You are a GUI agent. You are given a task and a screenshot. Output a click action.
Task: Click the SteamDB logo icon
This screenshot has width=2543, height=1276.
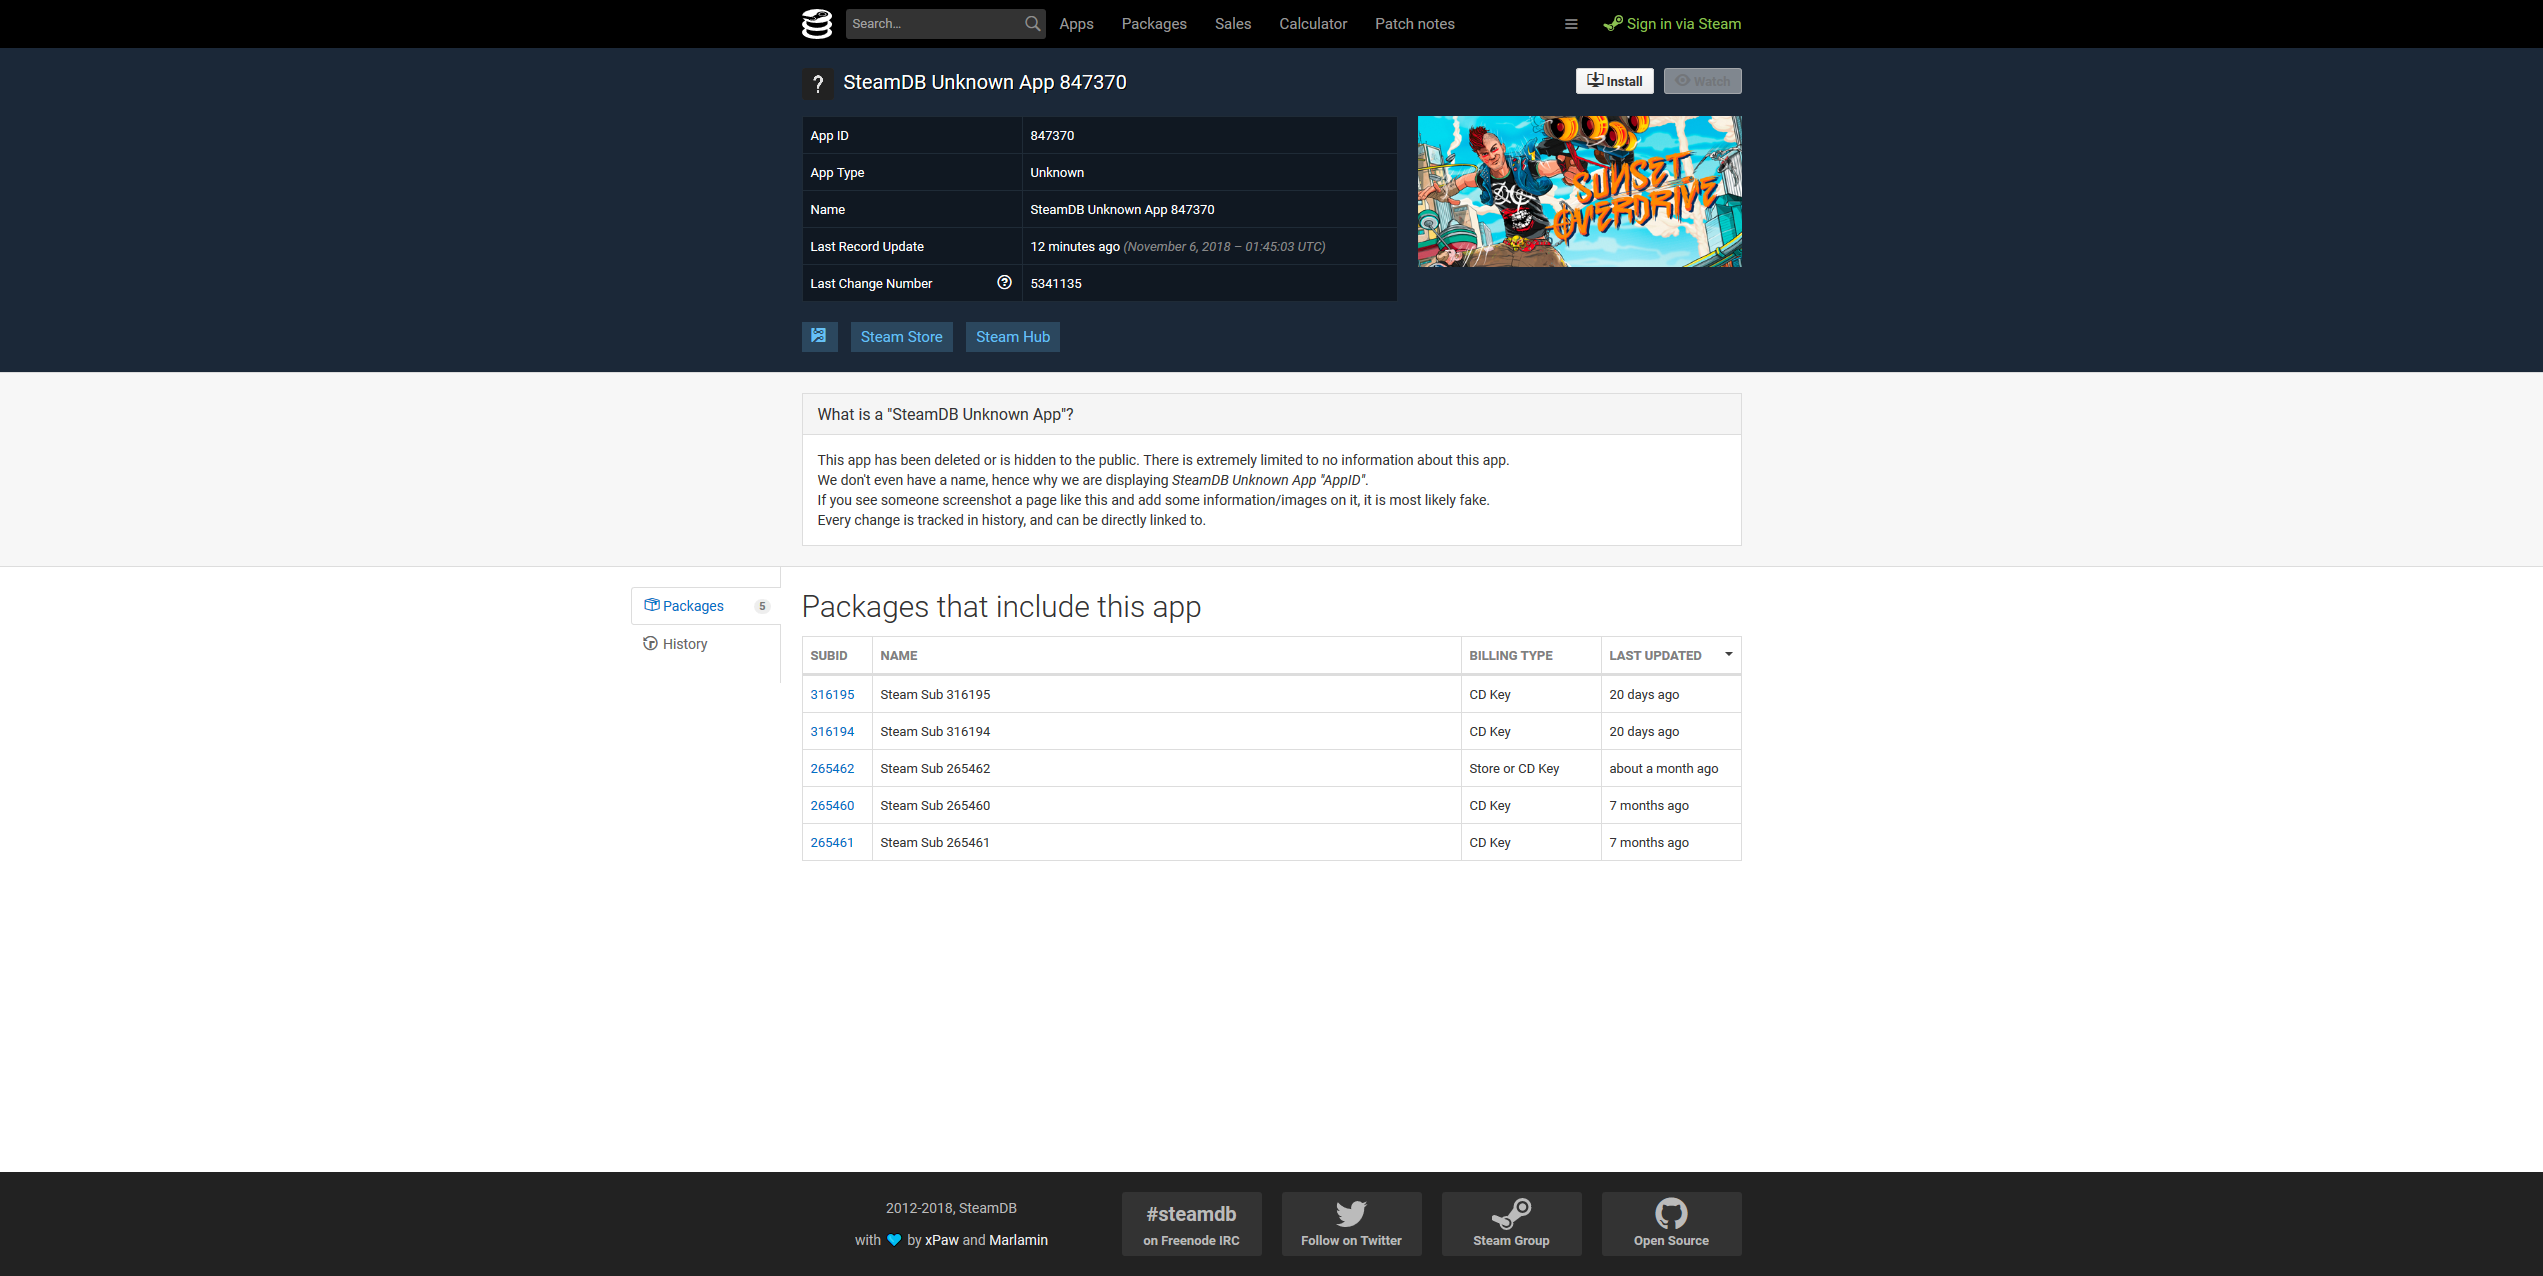pyautogui.click(x=816, y=24)
